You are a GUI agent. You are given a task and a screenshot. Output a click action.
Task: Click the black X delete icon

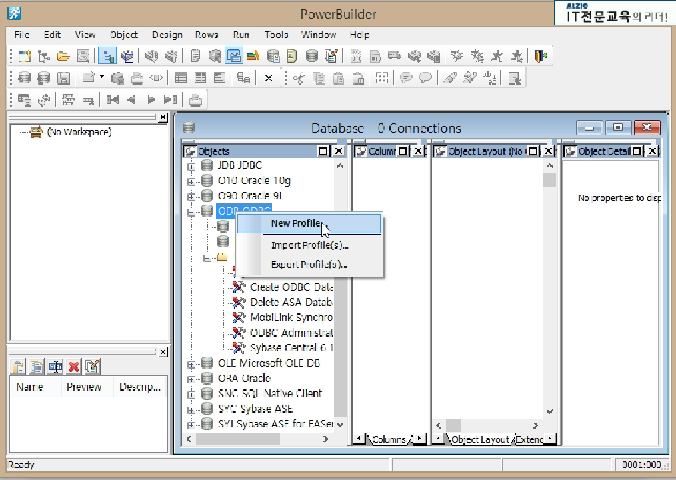(x=268, y=78)
